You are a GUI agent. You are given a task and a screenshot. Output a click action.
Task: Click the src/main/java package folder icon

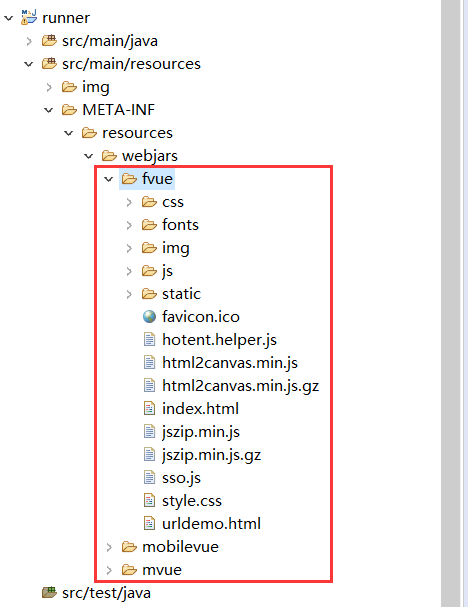point(49,40)
